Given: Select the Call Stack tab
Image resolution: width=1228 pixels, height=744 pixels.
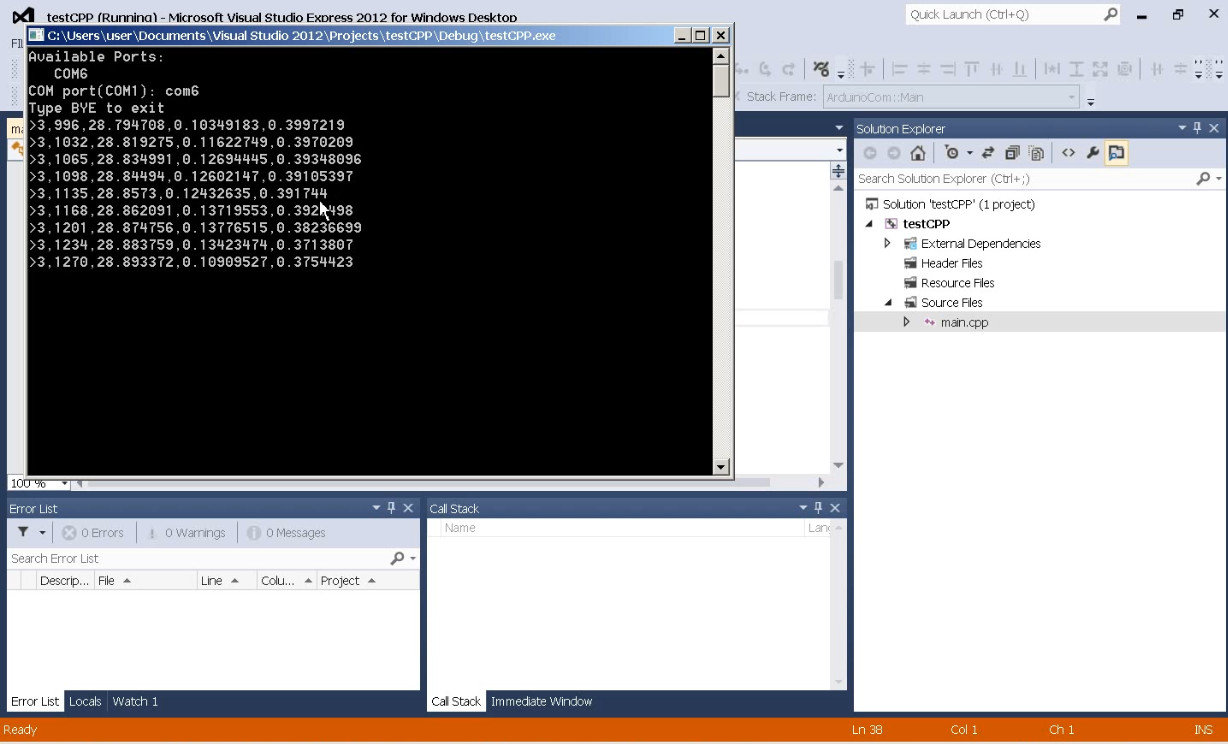Looking at the screenshot, I should (456, 702).
